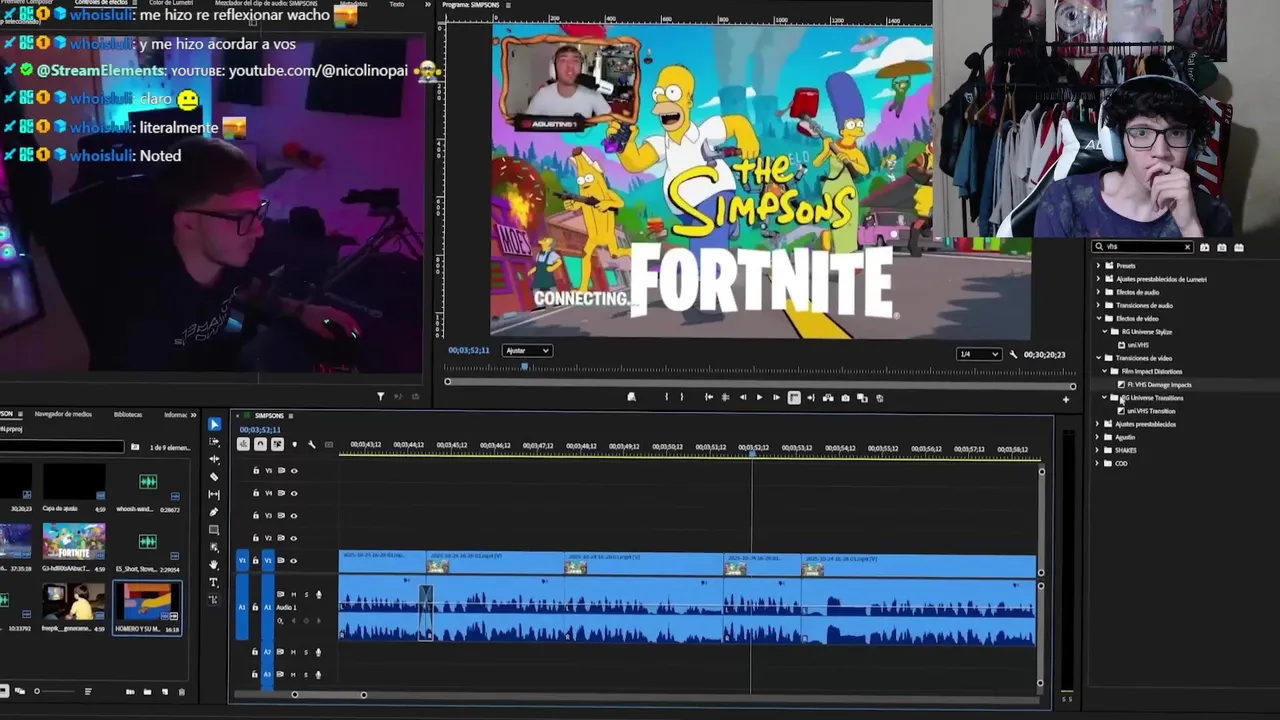Viewport: 1280px width, 720px height.
Task: Select the Type tool
Action: (x=214, y=582)
